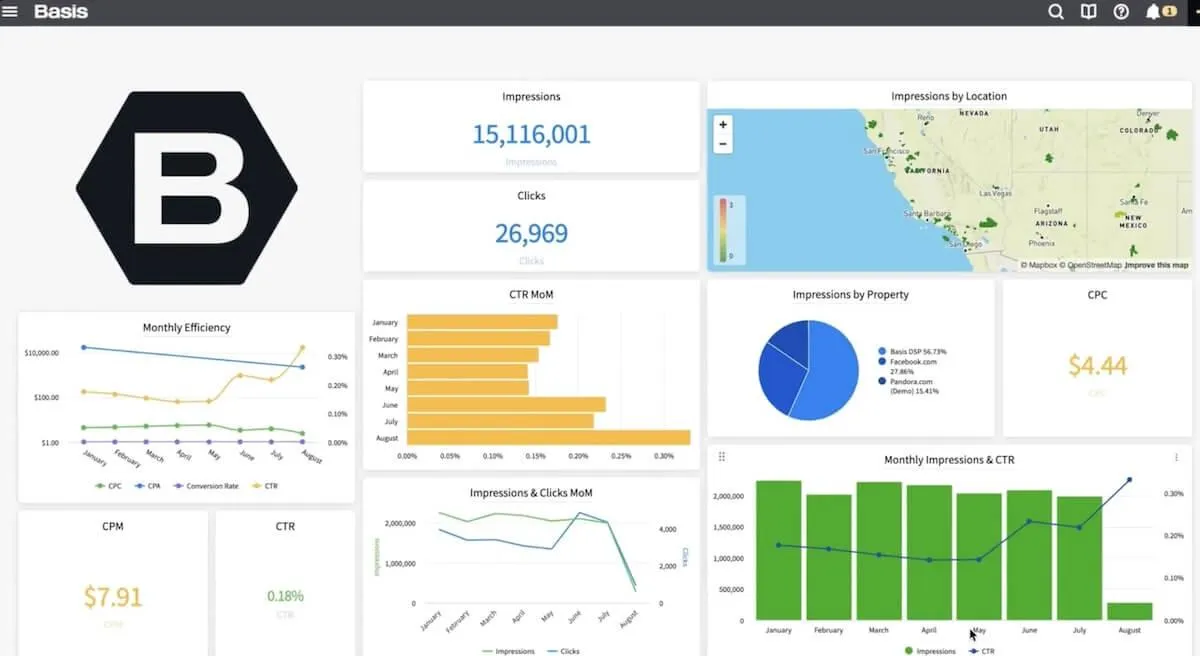Click the 0.18% CTR value
Image resolution: width=1200 pixels, height=656 pixels.
[285, 596]
